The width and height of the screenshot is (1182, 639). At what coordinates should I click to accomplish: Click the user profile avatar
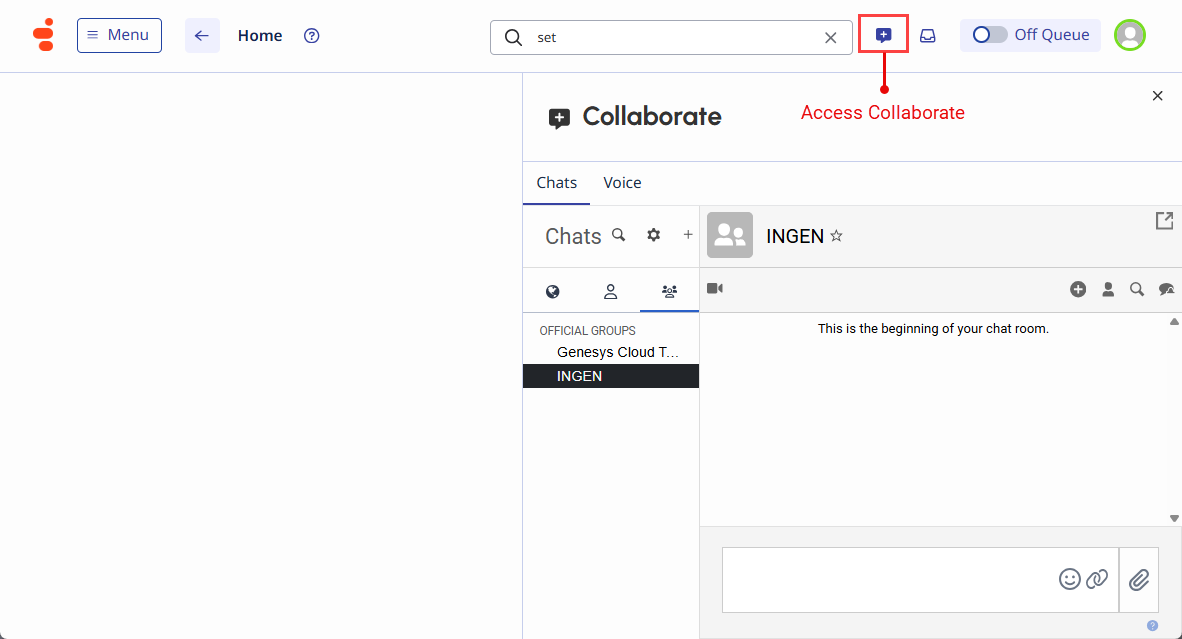click(x=1130, y=35)
